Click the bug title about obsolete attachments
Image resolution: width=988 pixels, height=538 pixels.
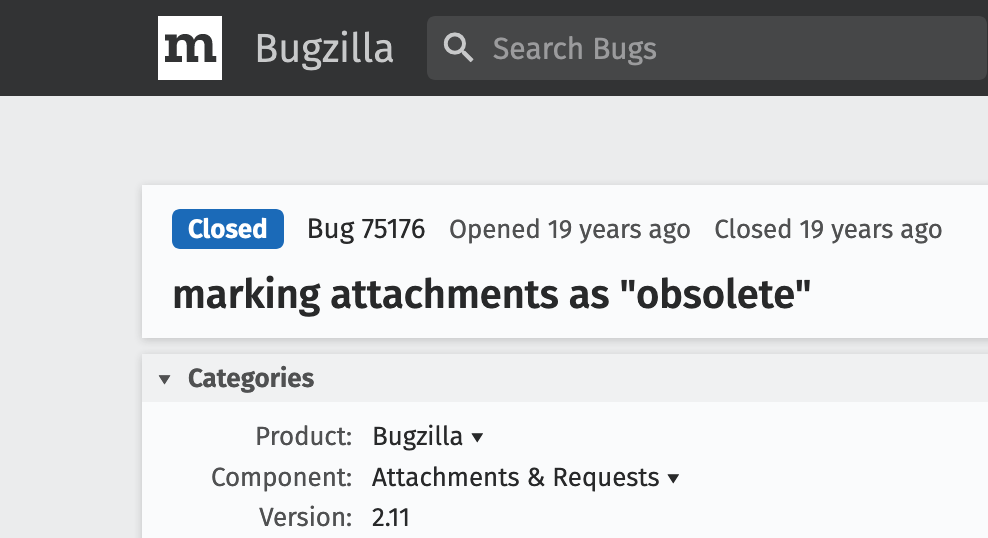[x=491, y=294]
